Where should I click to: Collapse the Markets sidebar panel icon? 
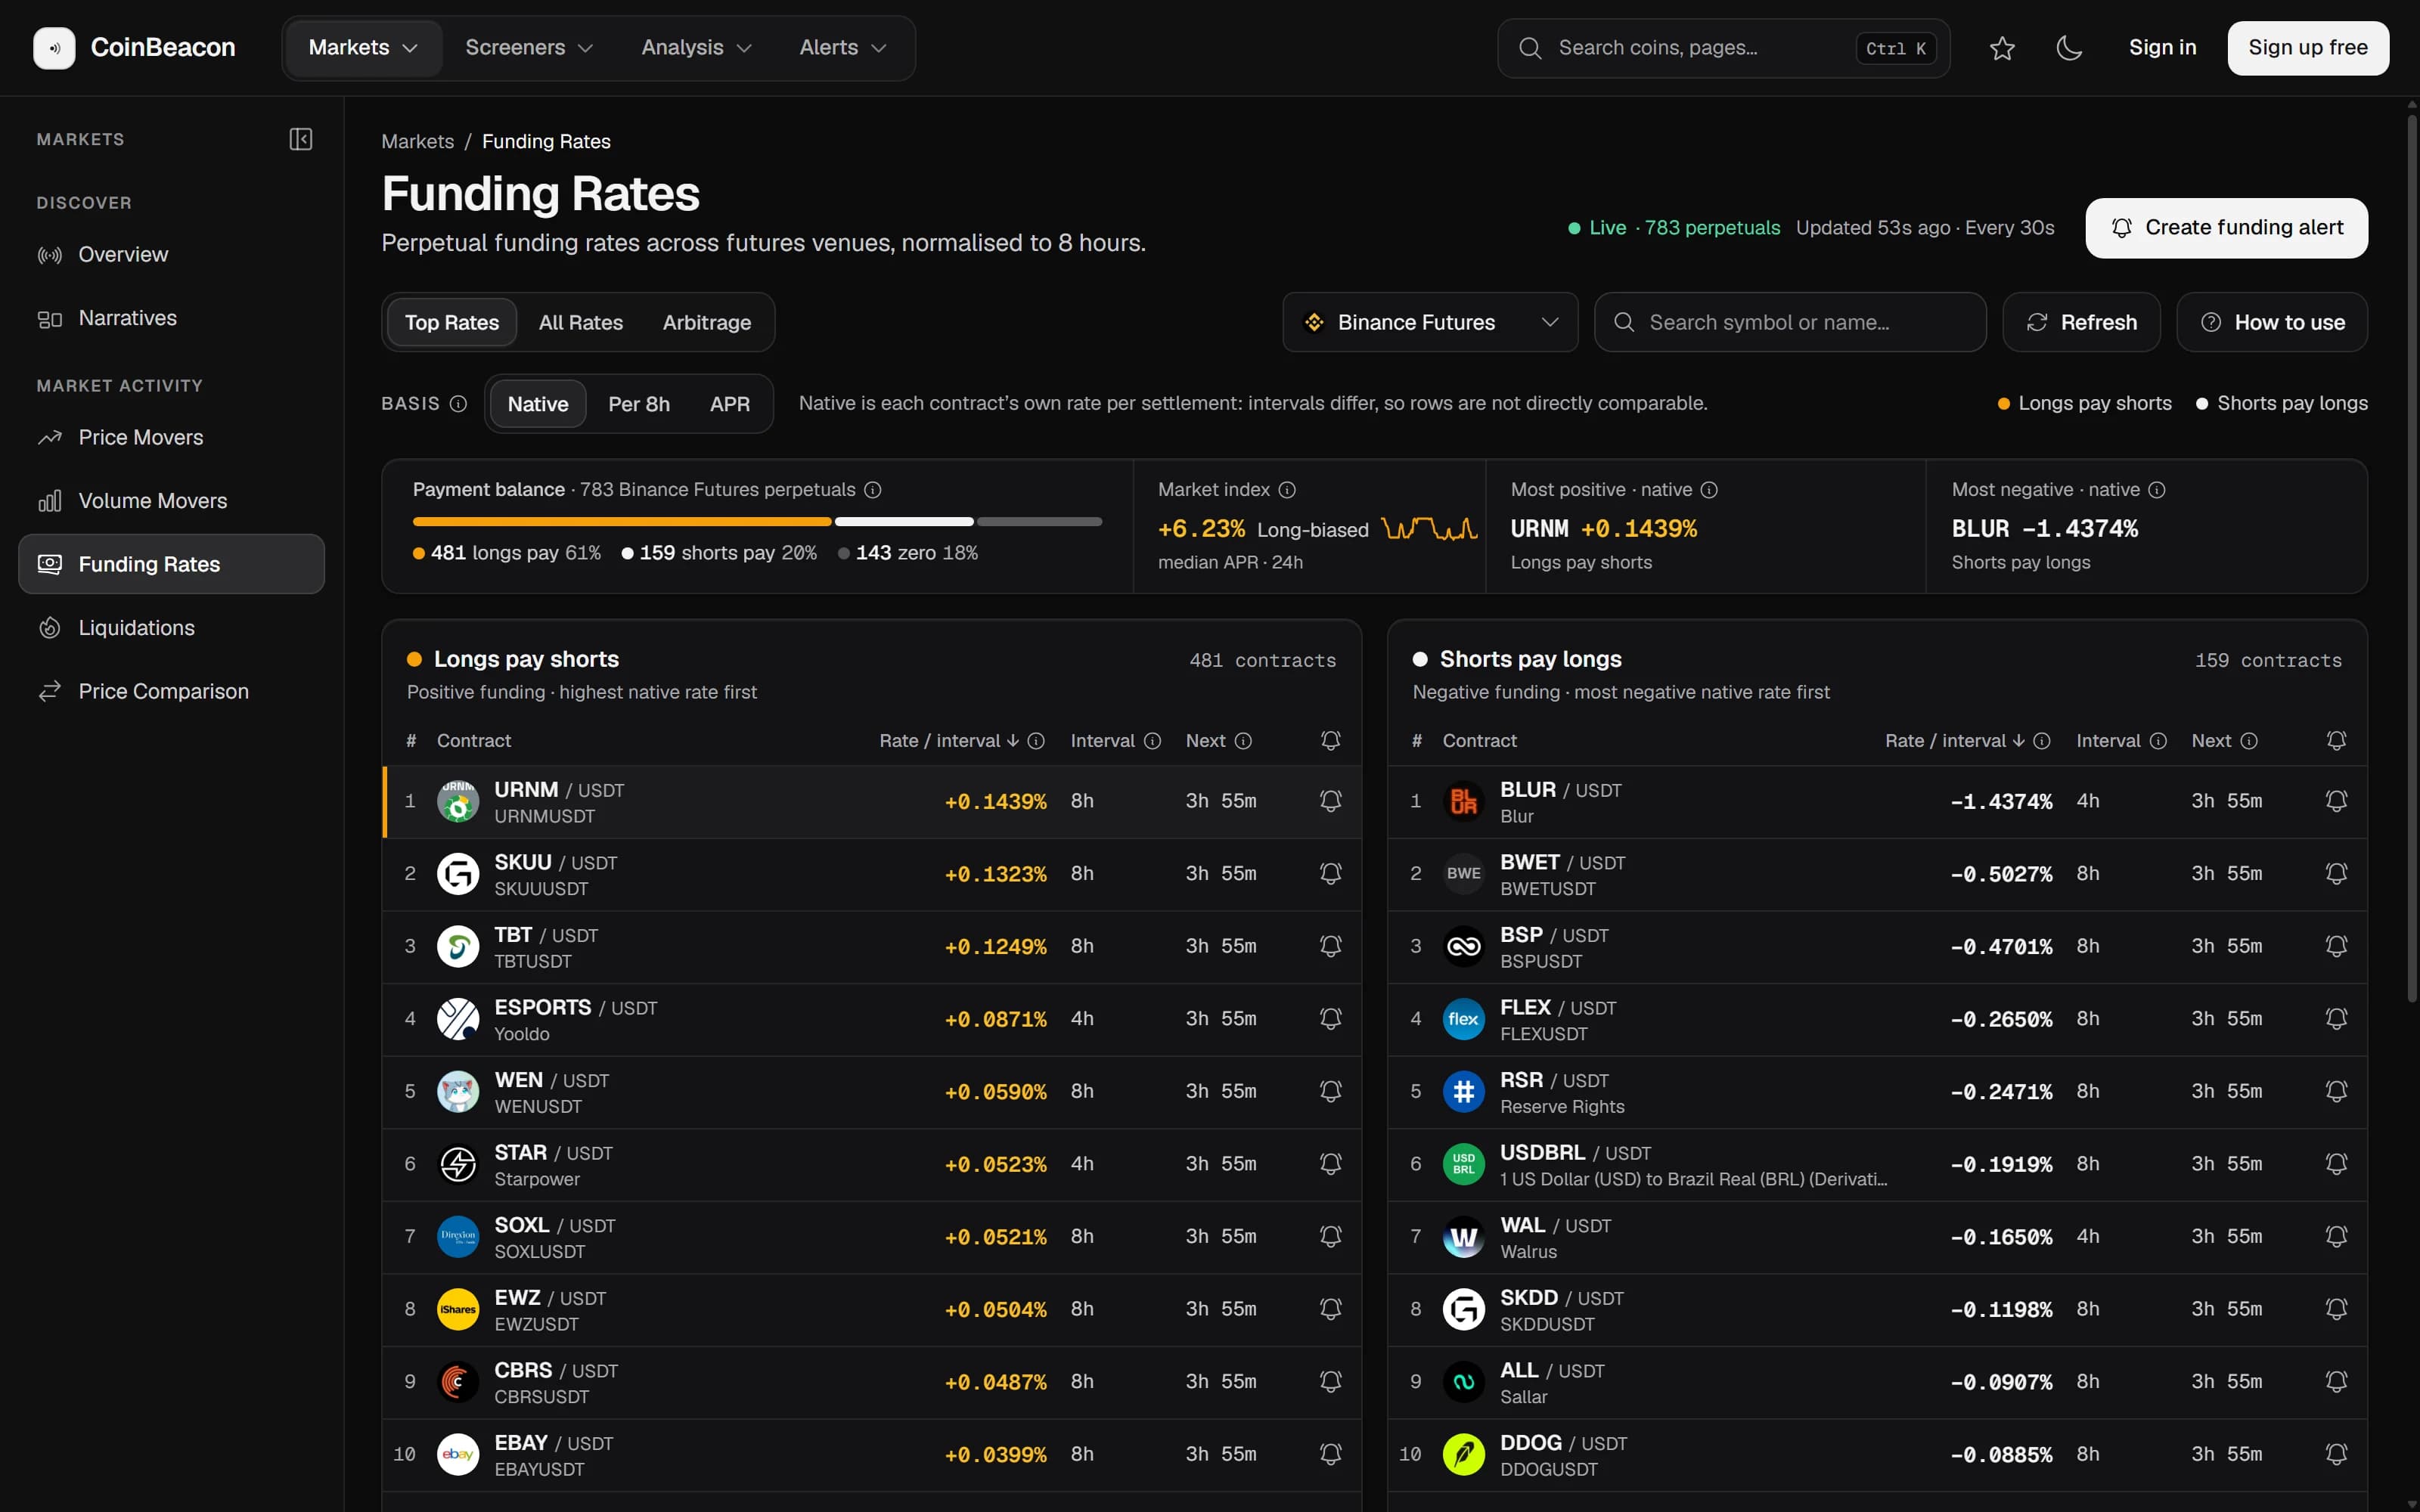pyautogui.click(x=300, y=139)
